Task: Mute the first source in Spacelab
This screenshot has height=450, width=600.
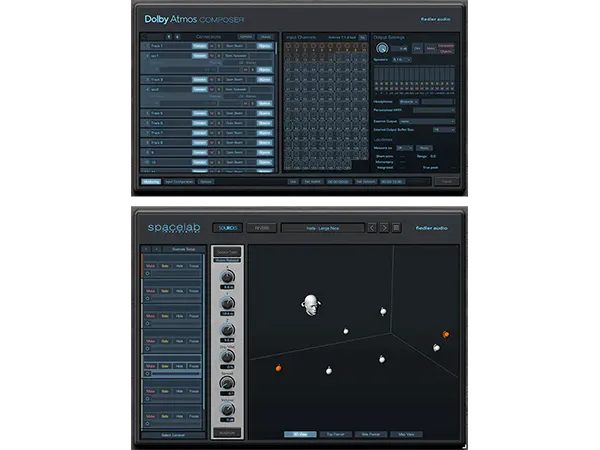Action: [x=151, y=266]
